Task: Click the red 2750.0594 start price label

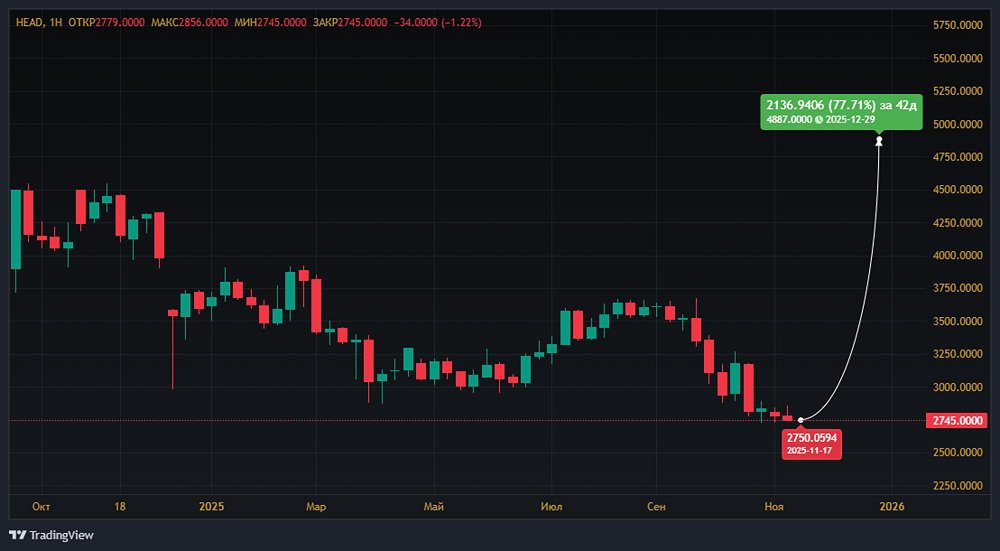Action: tap(812, 443)
